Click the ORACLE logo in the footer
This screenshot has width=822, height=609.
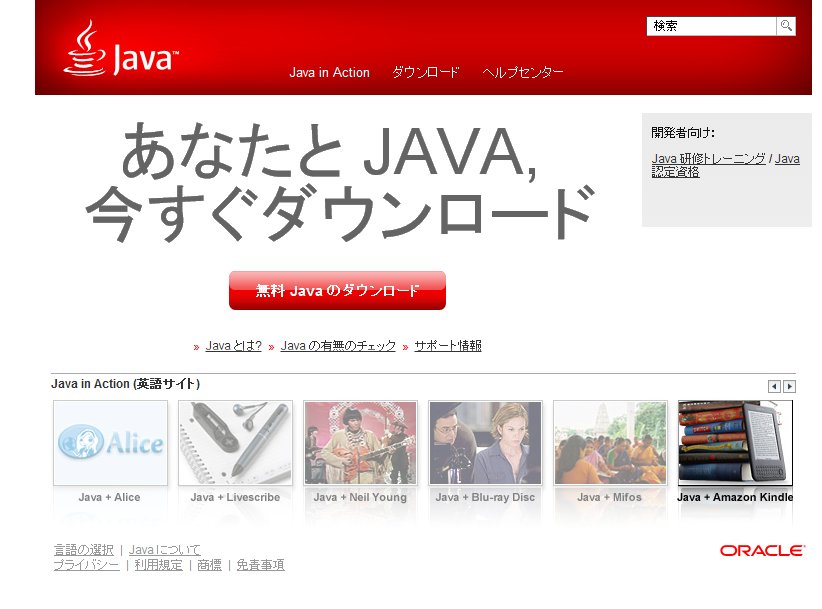point(763,549)
